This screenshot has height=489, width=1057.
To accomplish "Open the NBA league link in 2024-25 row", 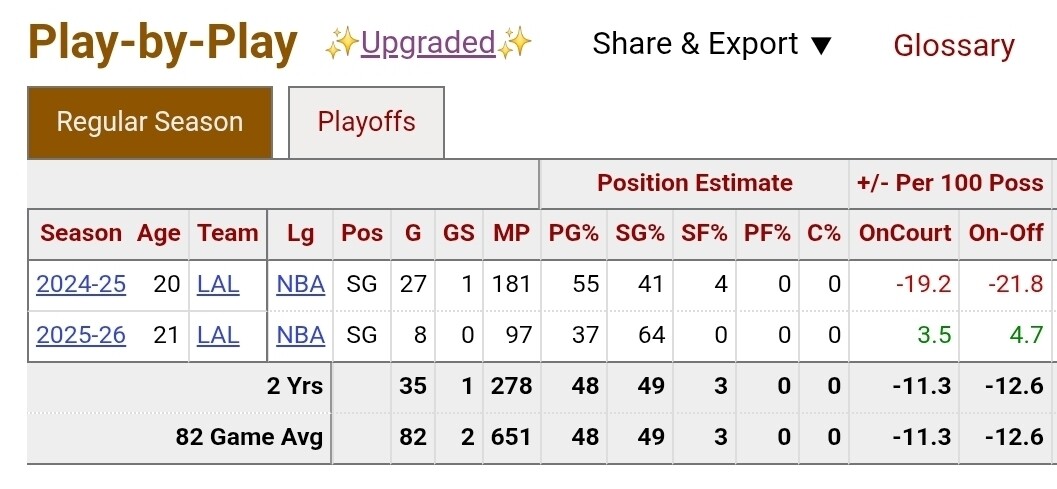I will tap(301, 284).
